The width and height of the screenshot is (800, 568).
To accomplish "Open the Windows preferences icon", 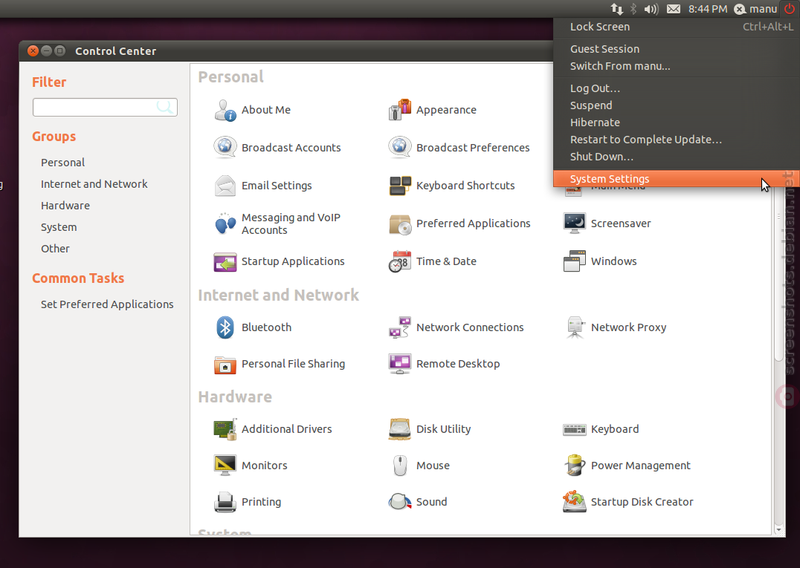I will 574,261.
